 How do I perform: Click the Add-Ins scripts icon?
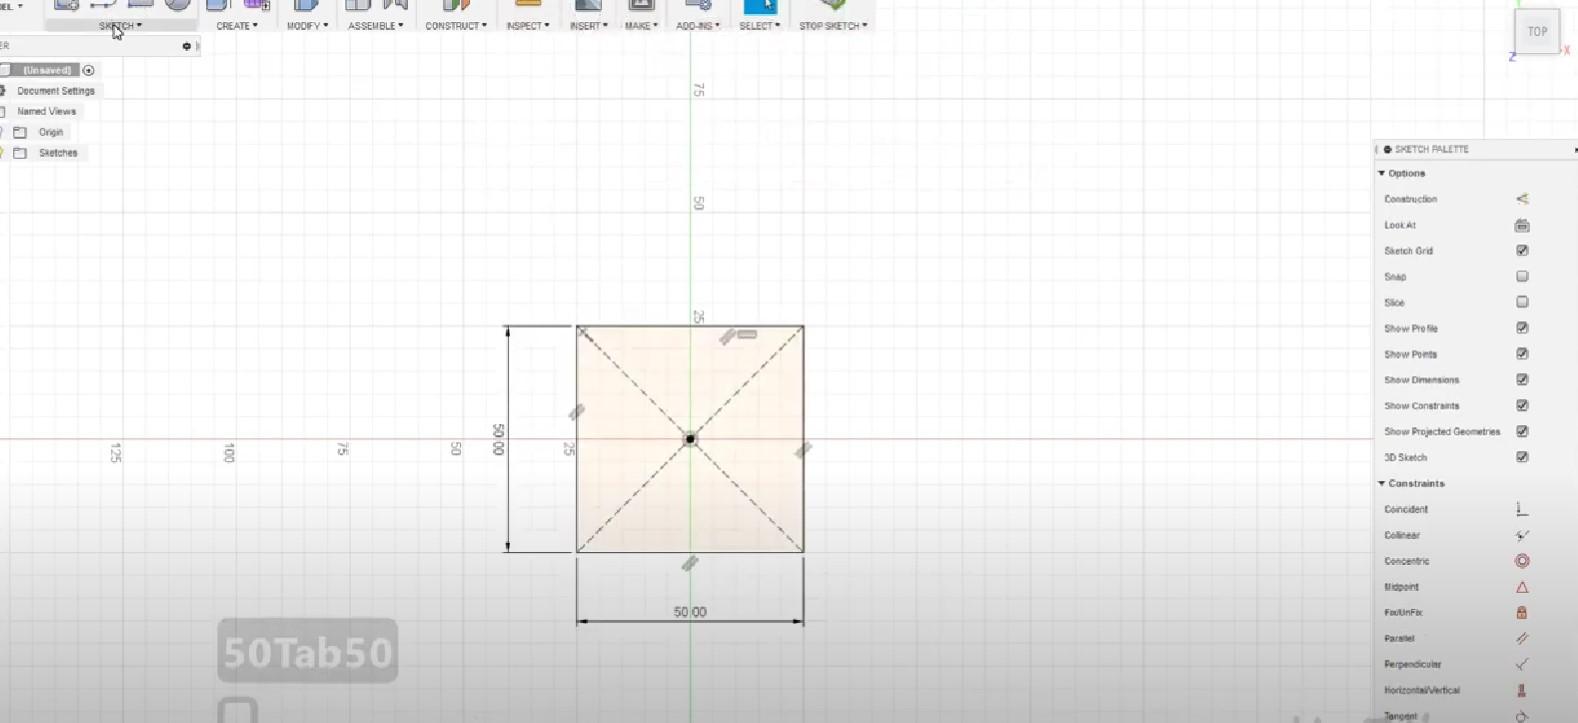[698, 5]
